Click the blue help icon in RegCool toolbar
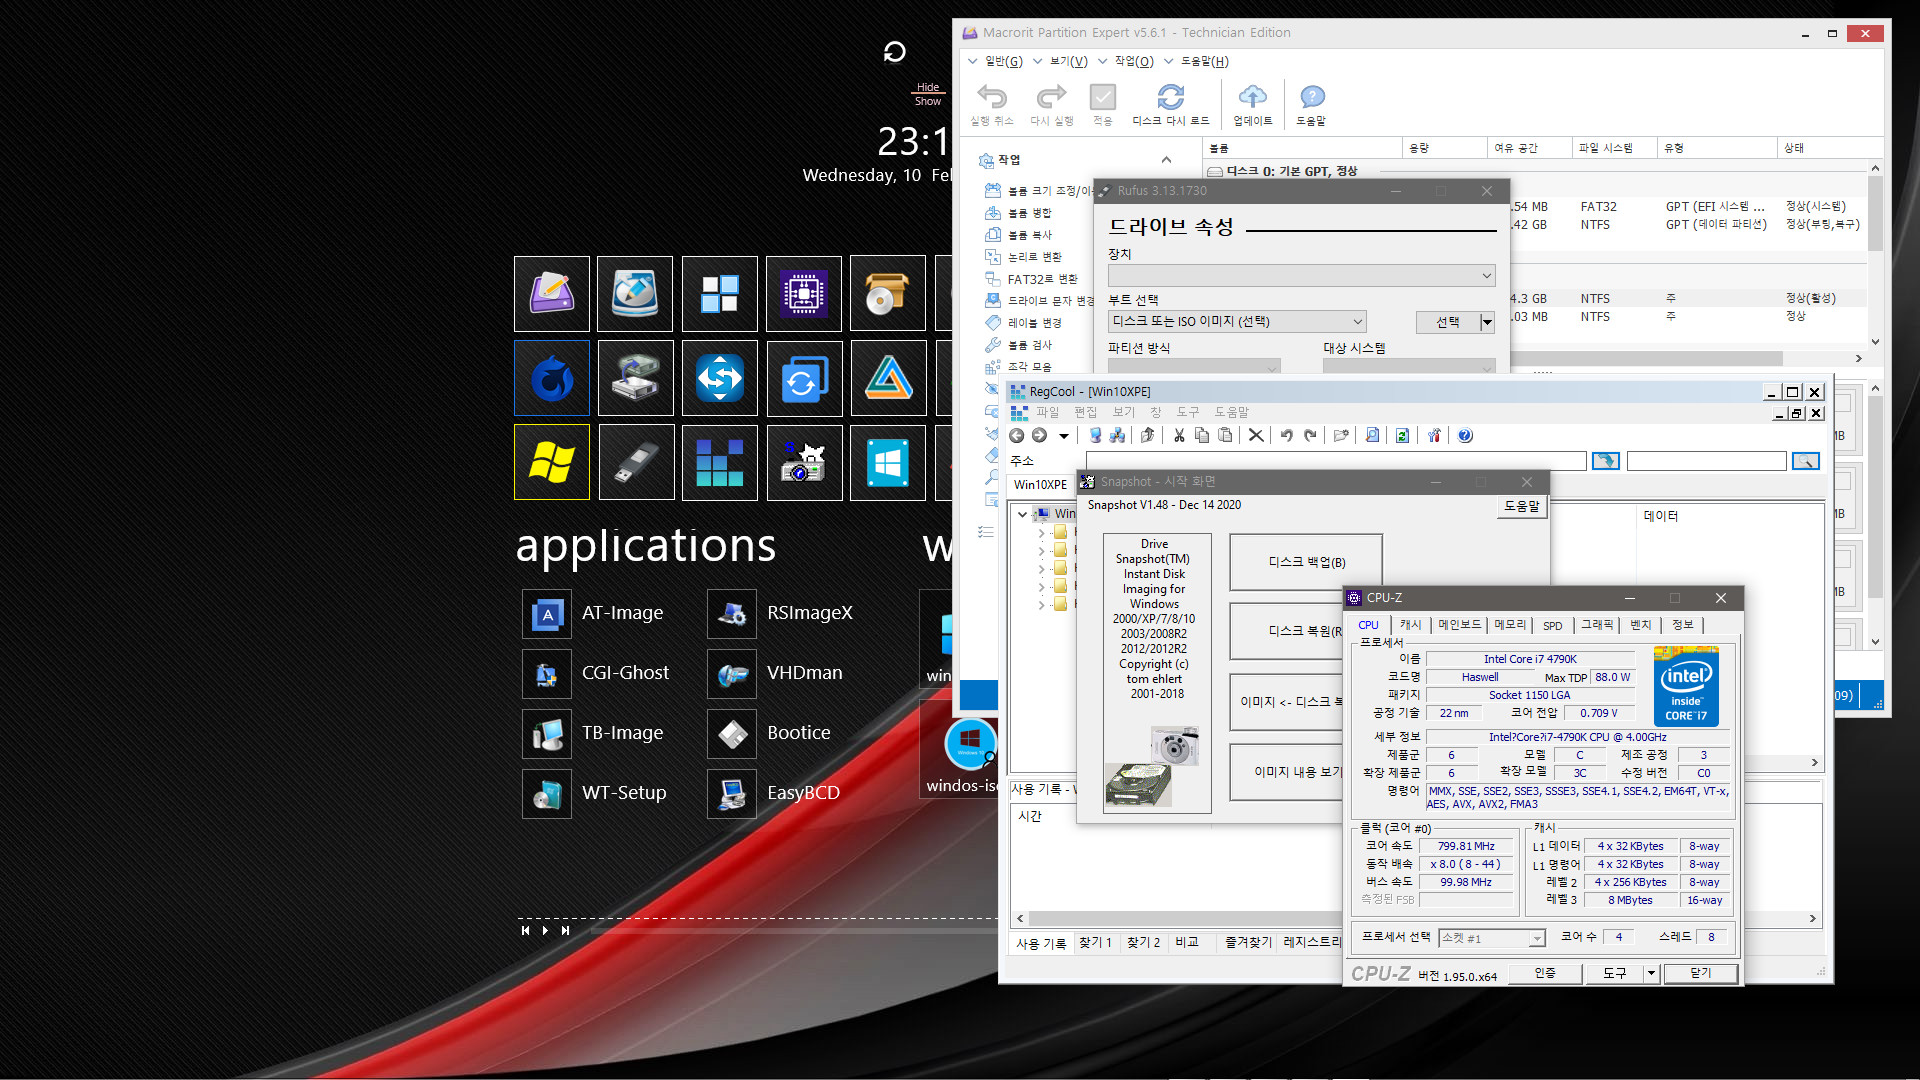Viewport: 1920px width, 1080px height. pyautogui.click(x=1465, y=435)
